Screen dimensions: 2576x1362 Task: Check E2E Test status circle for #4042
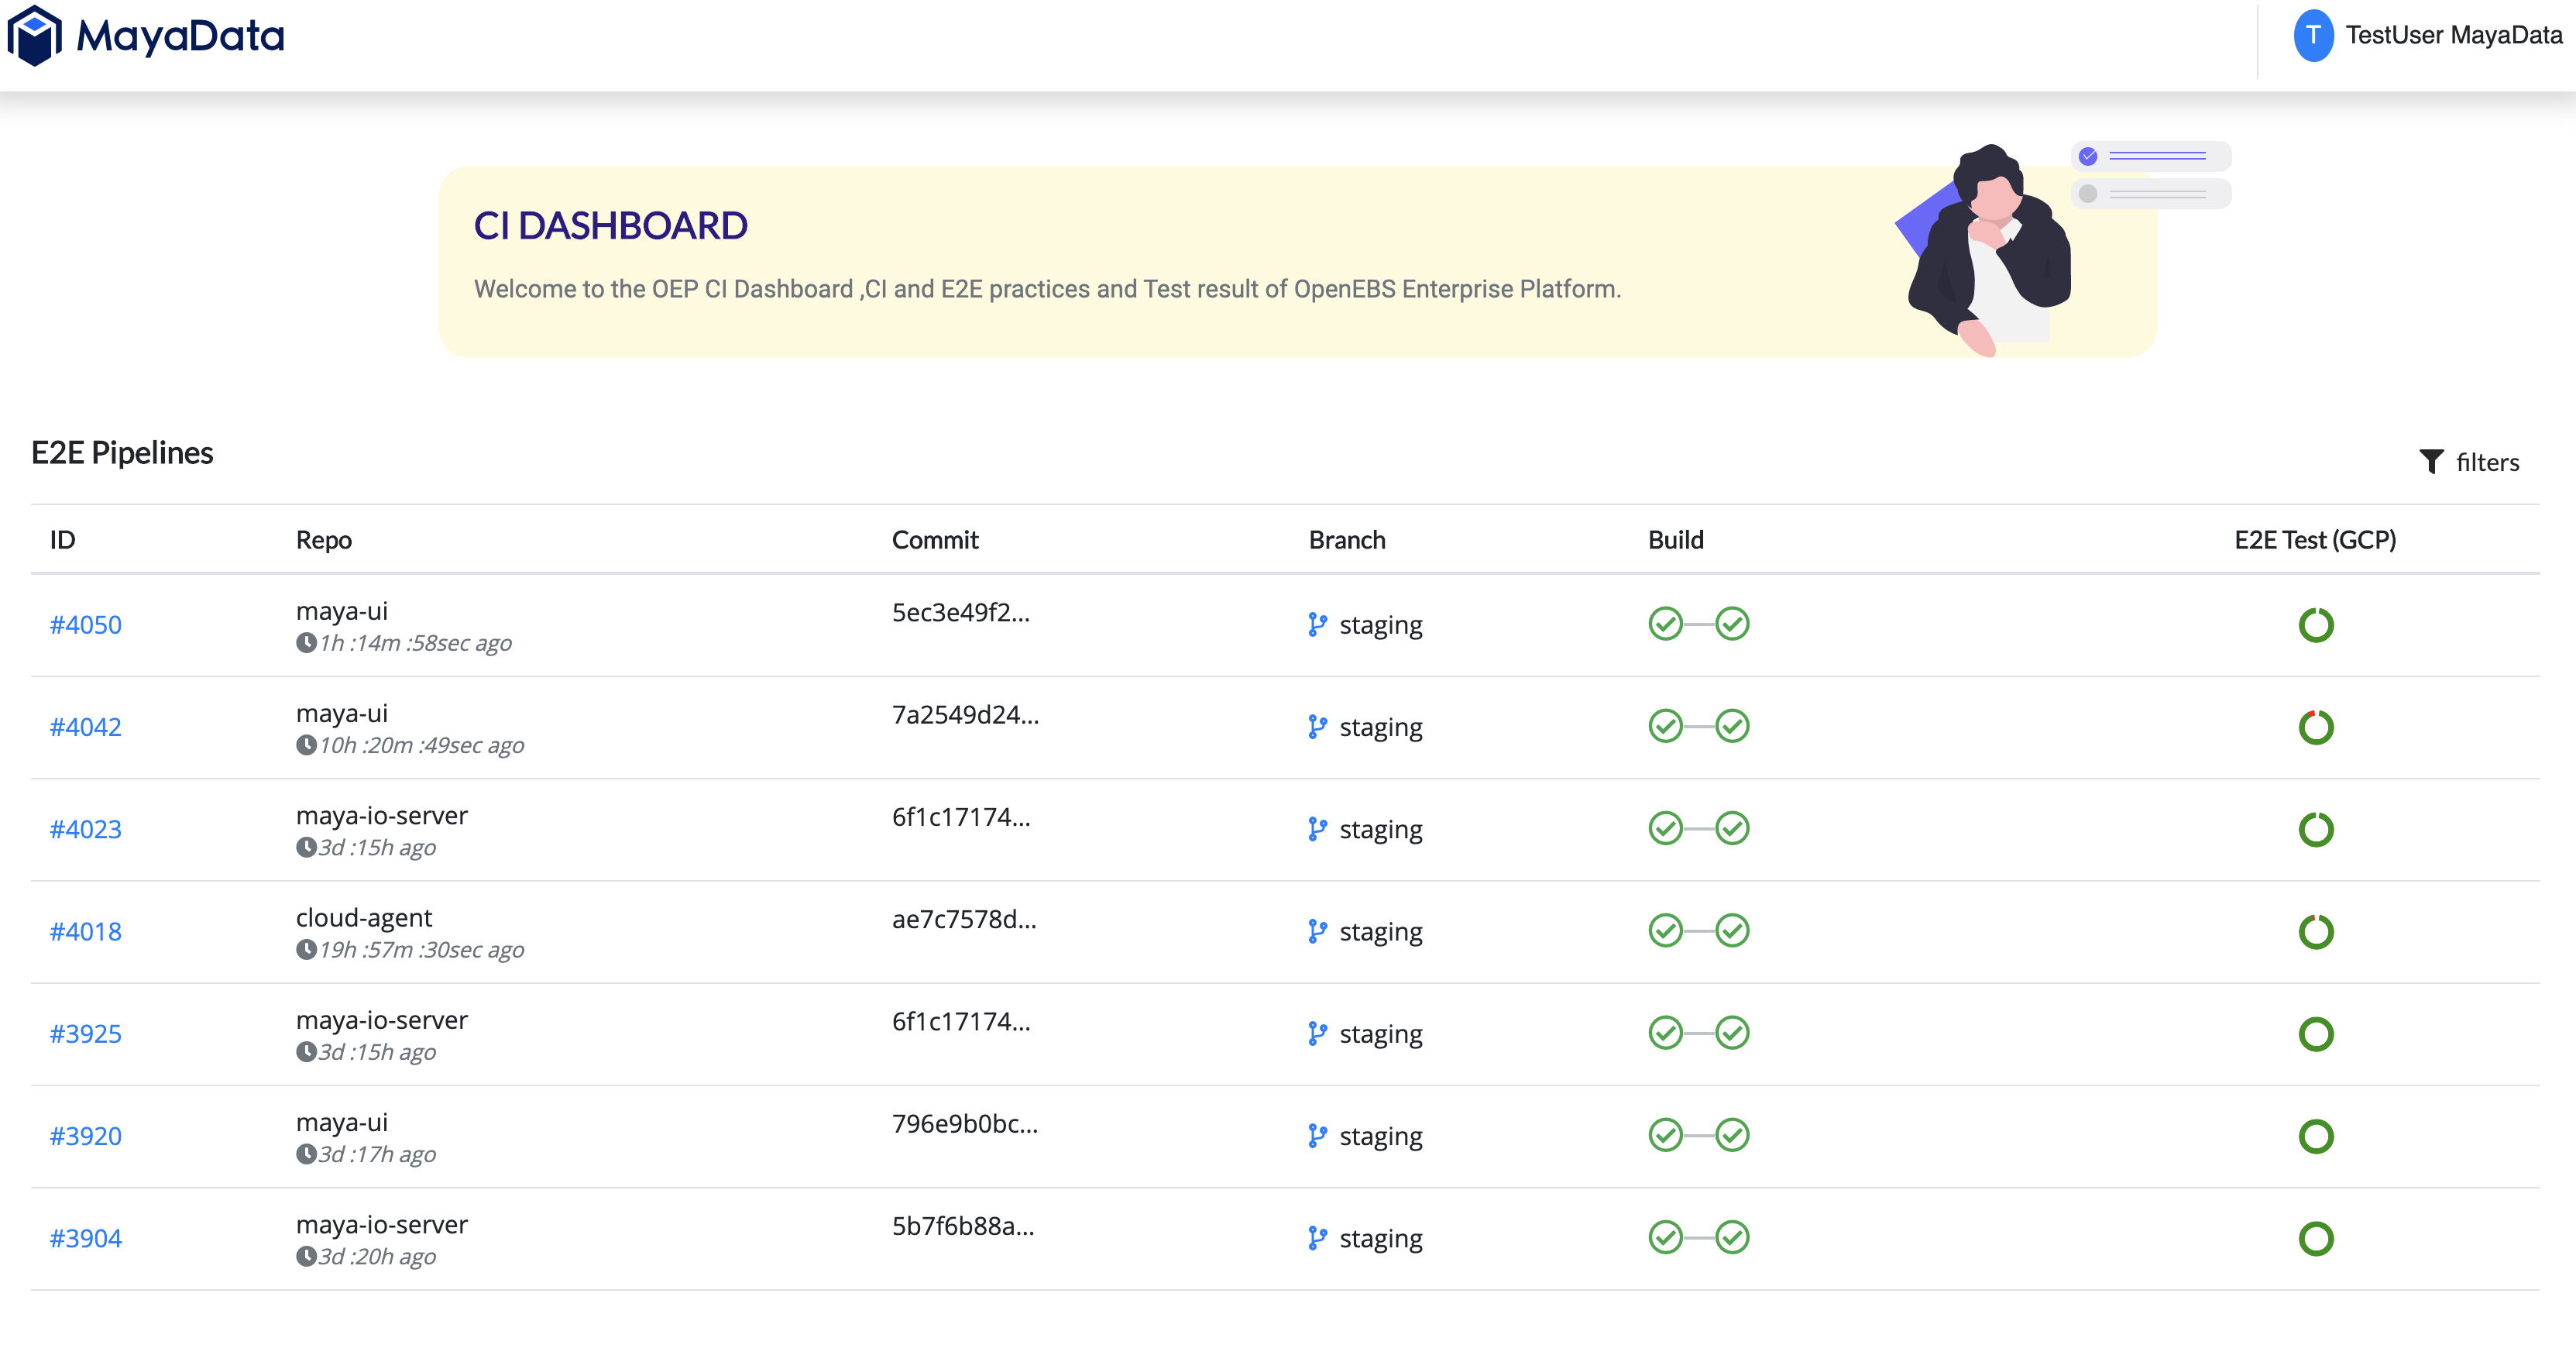click(x=2315, y=727)
